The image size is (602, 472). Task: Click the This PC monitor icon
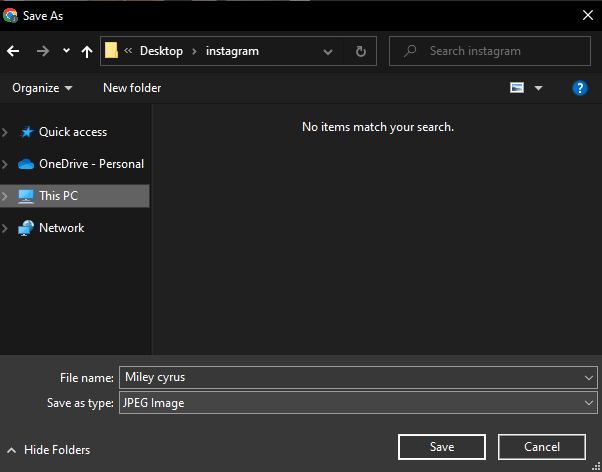(x=26, y=196)
